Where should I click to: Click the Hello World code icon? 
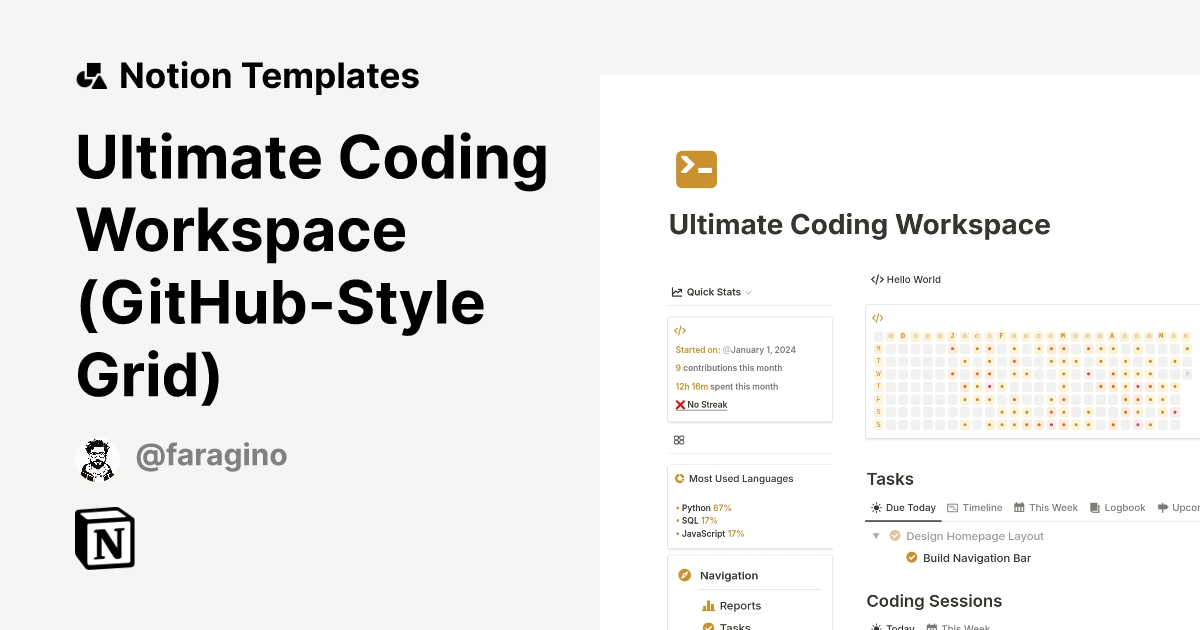(x=877, y=280)
